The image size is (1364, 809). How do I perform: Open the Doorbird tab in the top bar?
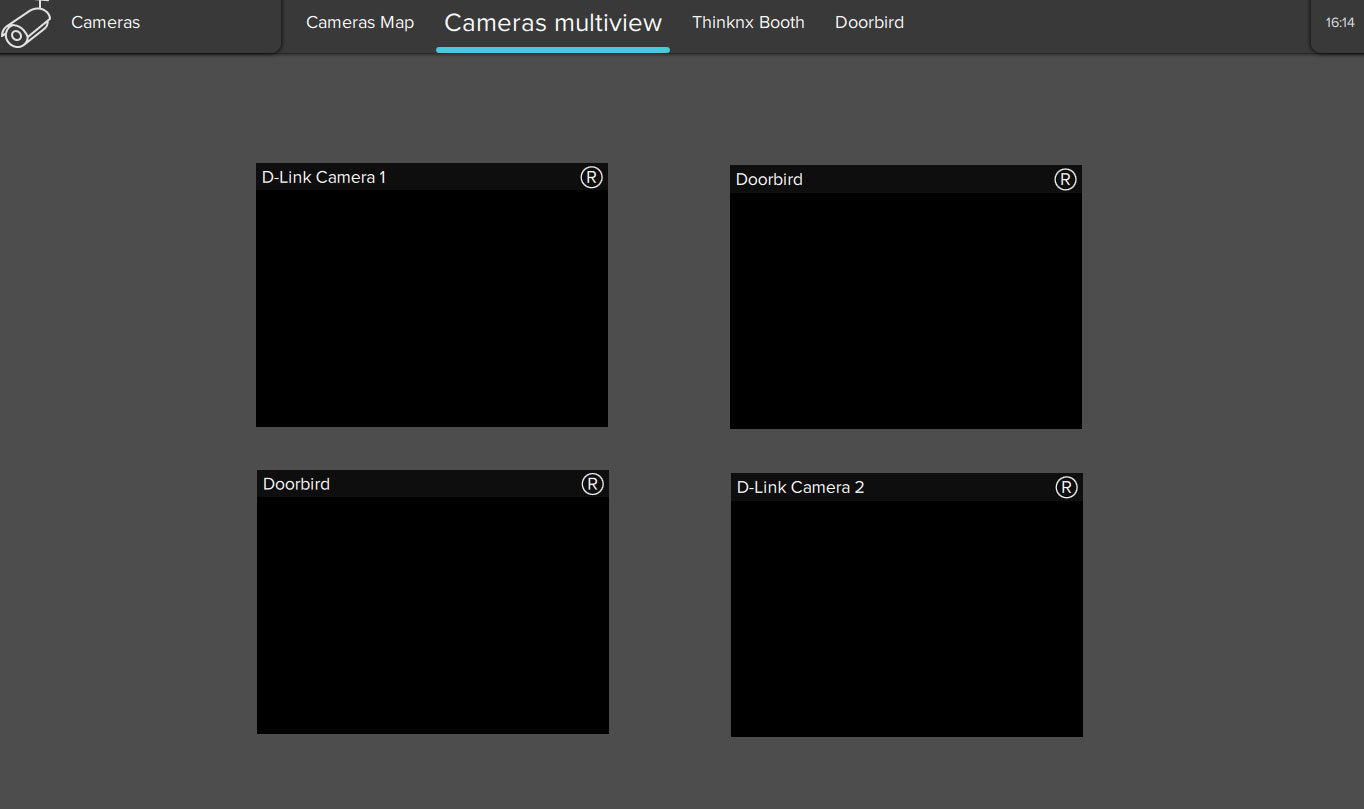tap(869, 22)
